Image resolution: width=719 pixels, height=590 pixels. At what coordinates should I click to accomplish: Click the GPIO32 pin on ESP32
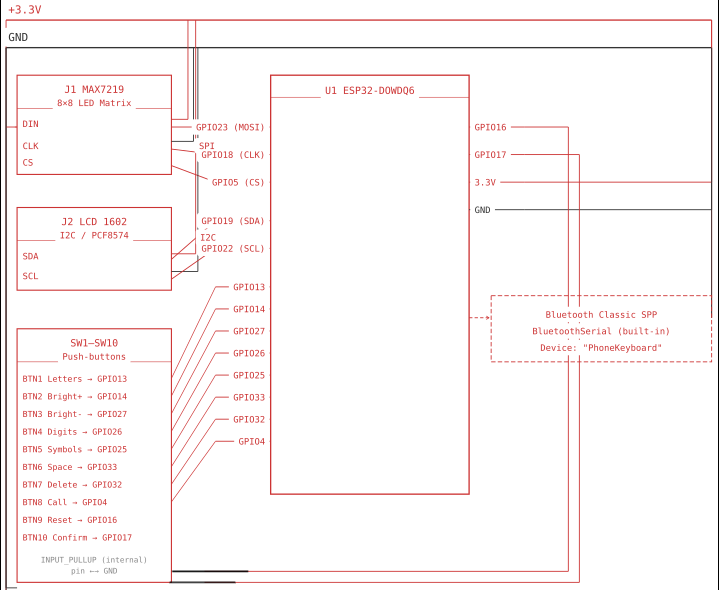(249, 419)
